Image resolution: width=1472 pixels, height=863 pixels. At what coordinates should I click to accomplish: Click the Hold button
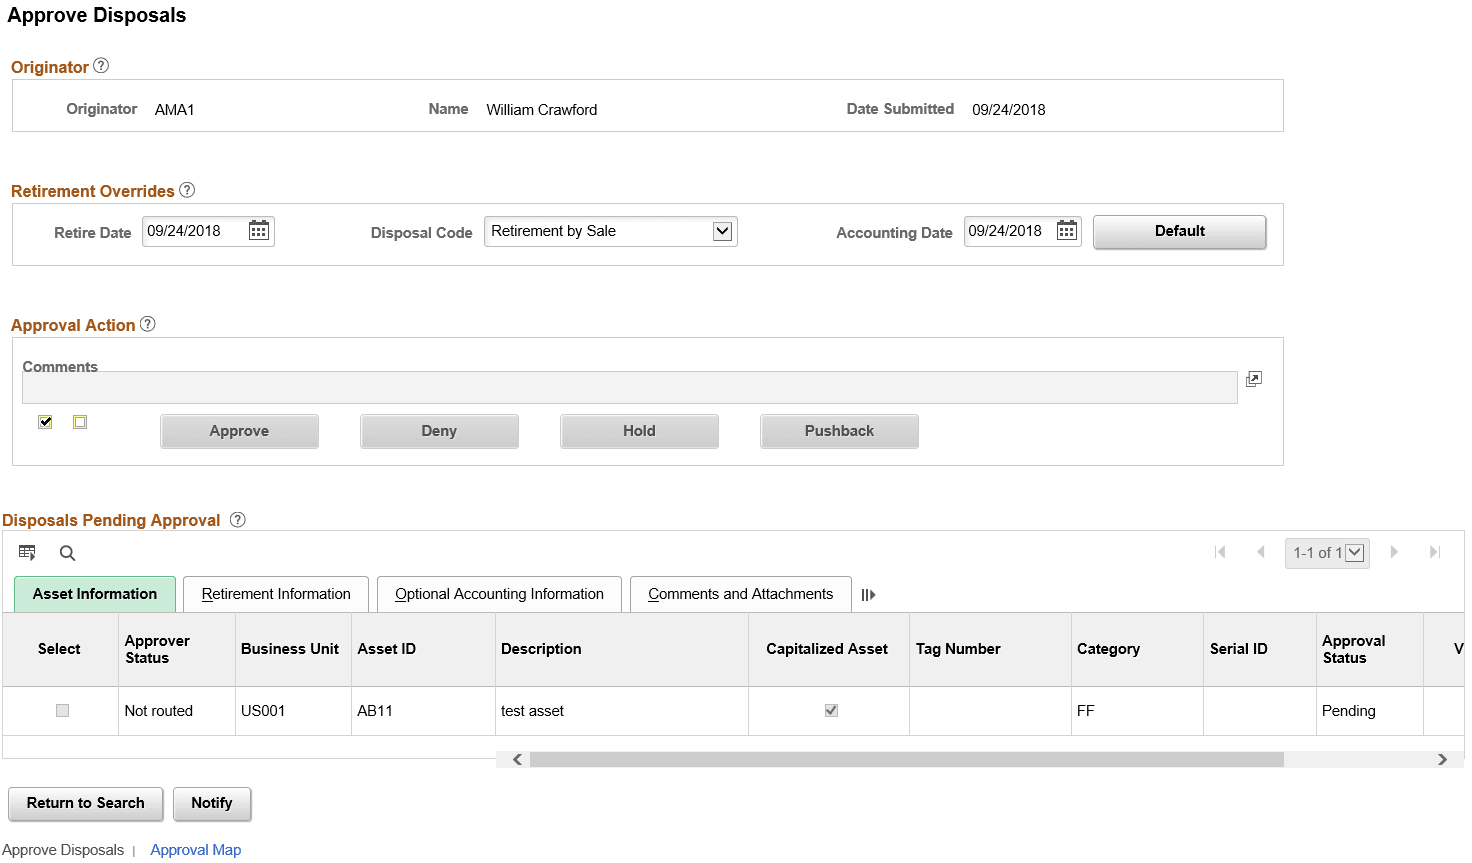(639, 431)
